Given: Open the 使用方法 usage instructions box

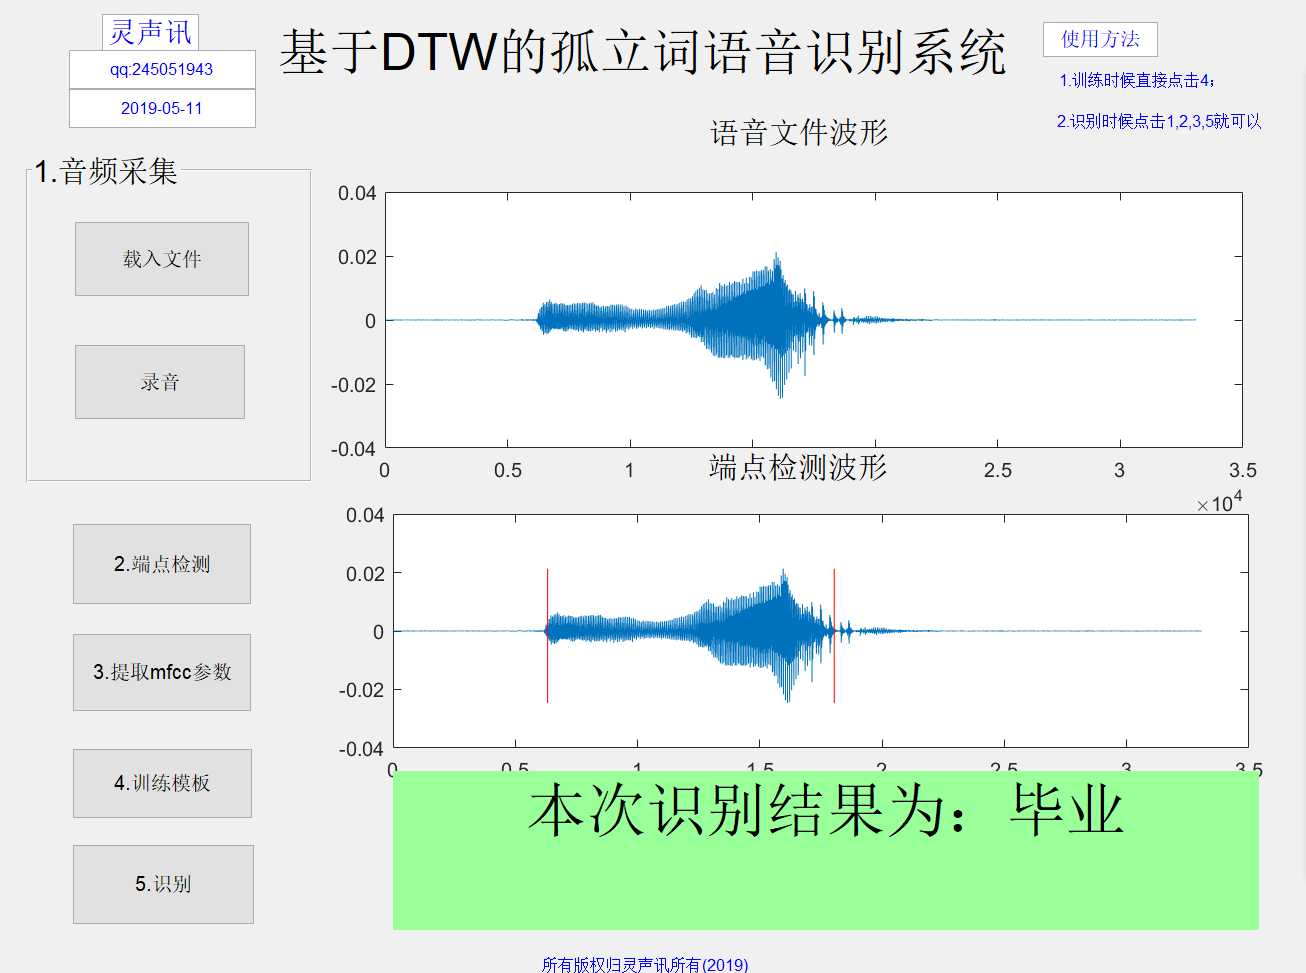Looking at the screenshot, I should (1100, 40).
